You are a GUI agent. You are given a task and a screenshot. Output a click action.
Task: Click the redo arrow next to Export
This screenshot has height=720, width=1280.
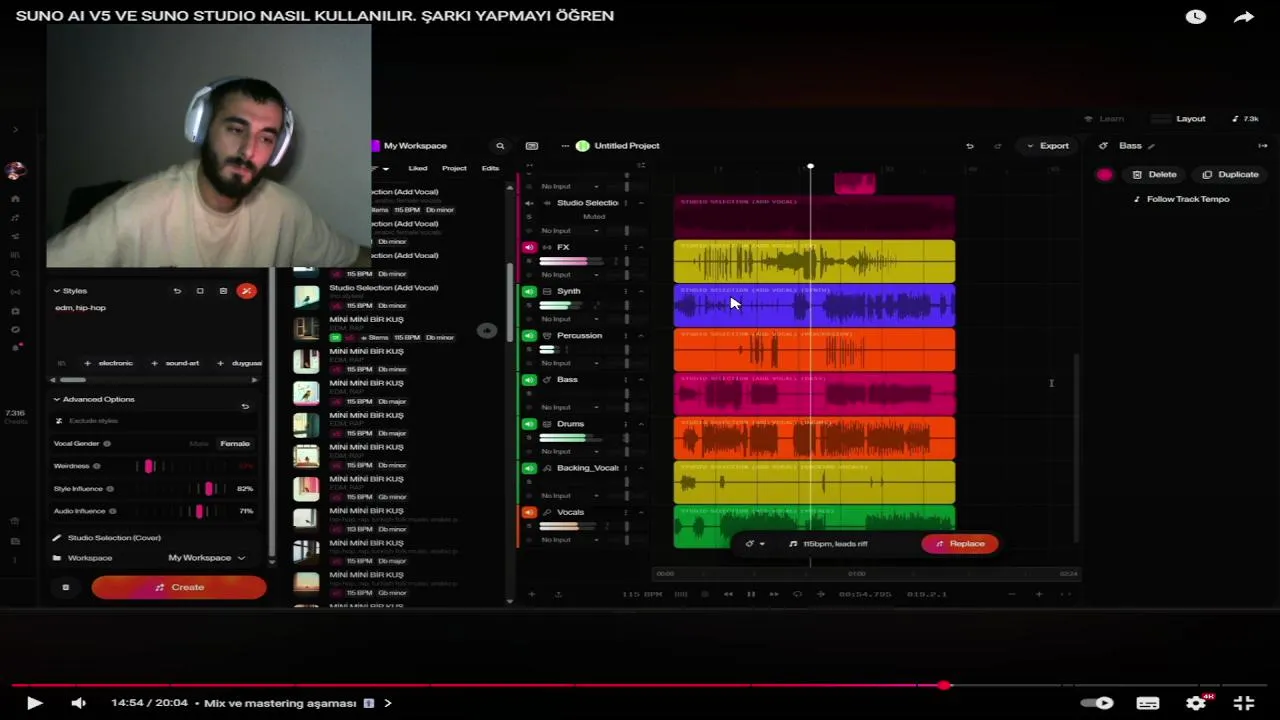point(997,146)
